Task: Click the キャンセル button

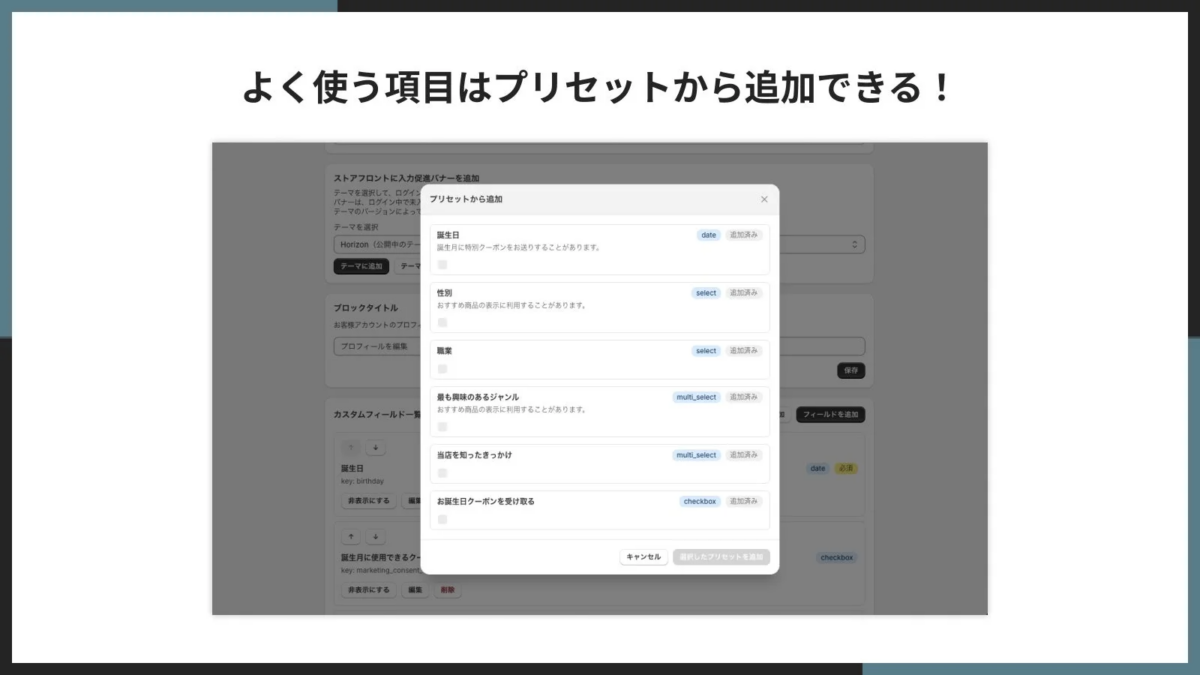Action: [644, 557]
